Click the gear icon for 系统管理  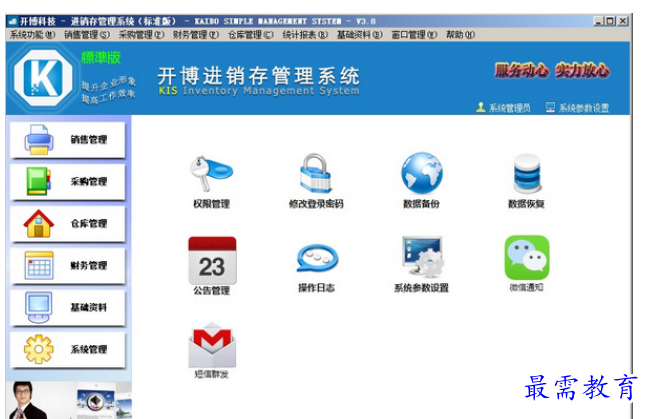pyautogui.click(x=39, y=349)
